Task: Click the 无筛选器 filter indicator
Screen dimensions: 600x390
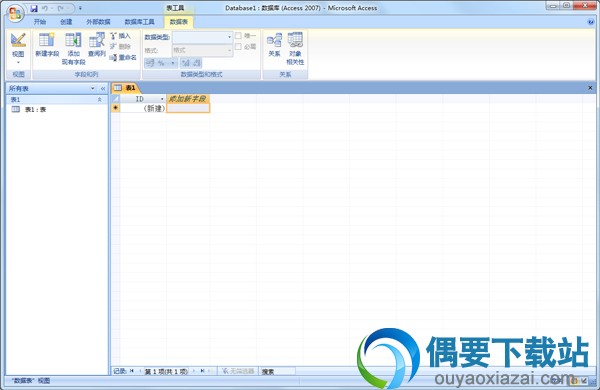Action: tap(238, 371)
